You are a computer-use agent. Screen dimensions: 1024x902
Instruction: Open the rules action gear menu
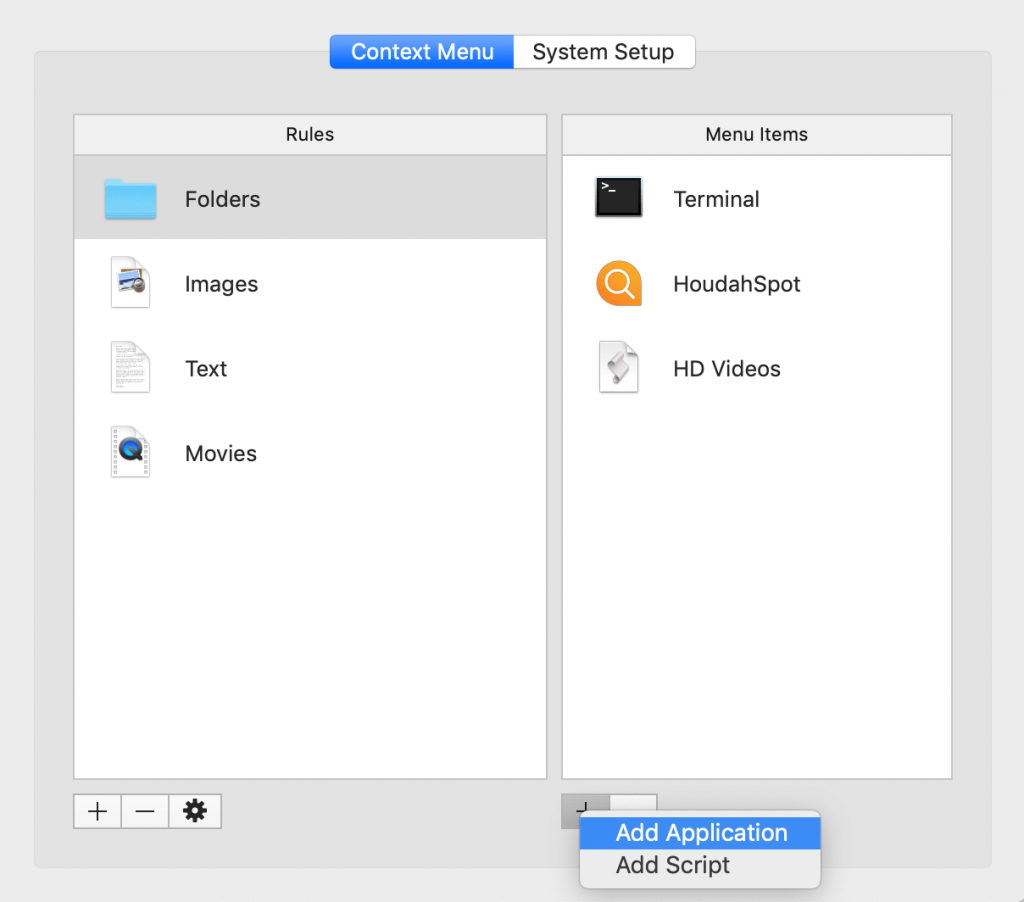[194, 811]
